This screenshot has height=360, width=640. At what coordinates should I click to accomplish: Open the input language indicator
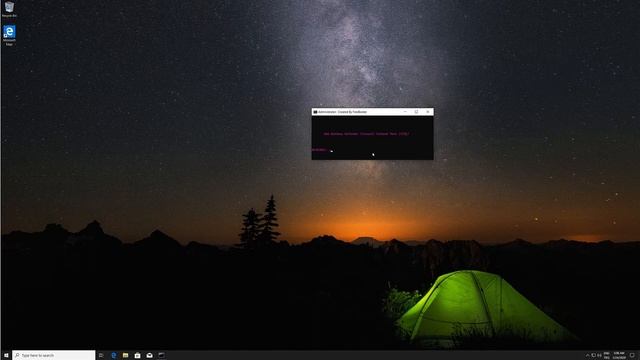click(x=607, y=356)
